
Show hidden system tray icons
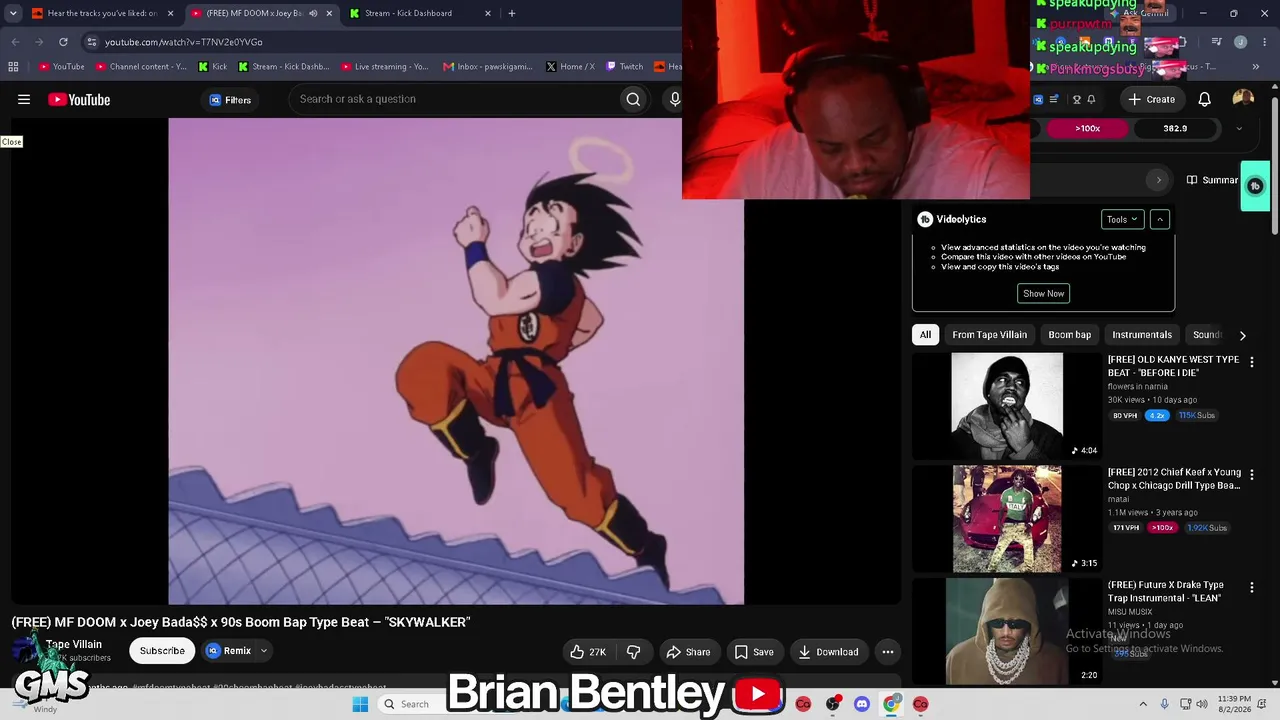pos(1143,704)
